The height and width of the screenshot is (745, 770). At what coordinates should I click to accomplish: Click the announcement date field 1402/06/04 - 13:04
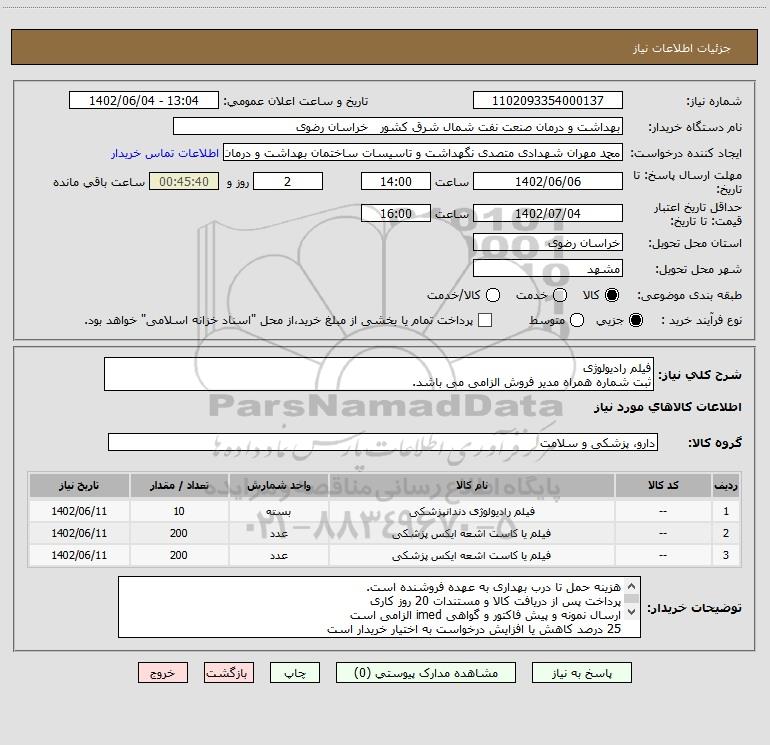pyautogui.click(x=144, y=100)
